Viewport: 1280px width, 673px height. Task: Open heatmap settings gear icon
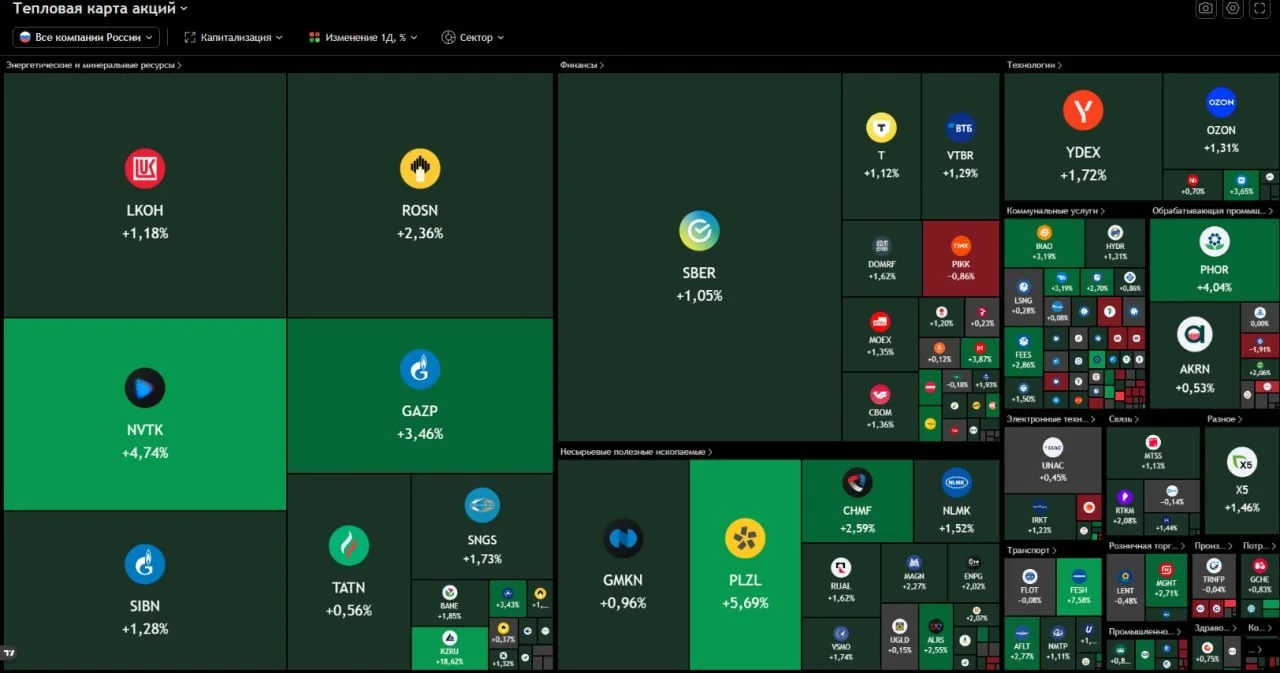click(x=1233, y=8)
